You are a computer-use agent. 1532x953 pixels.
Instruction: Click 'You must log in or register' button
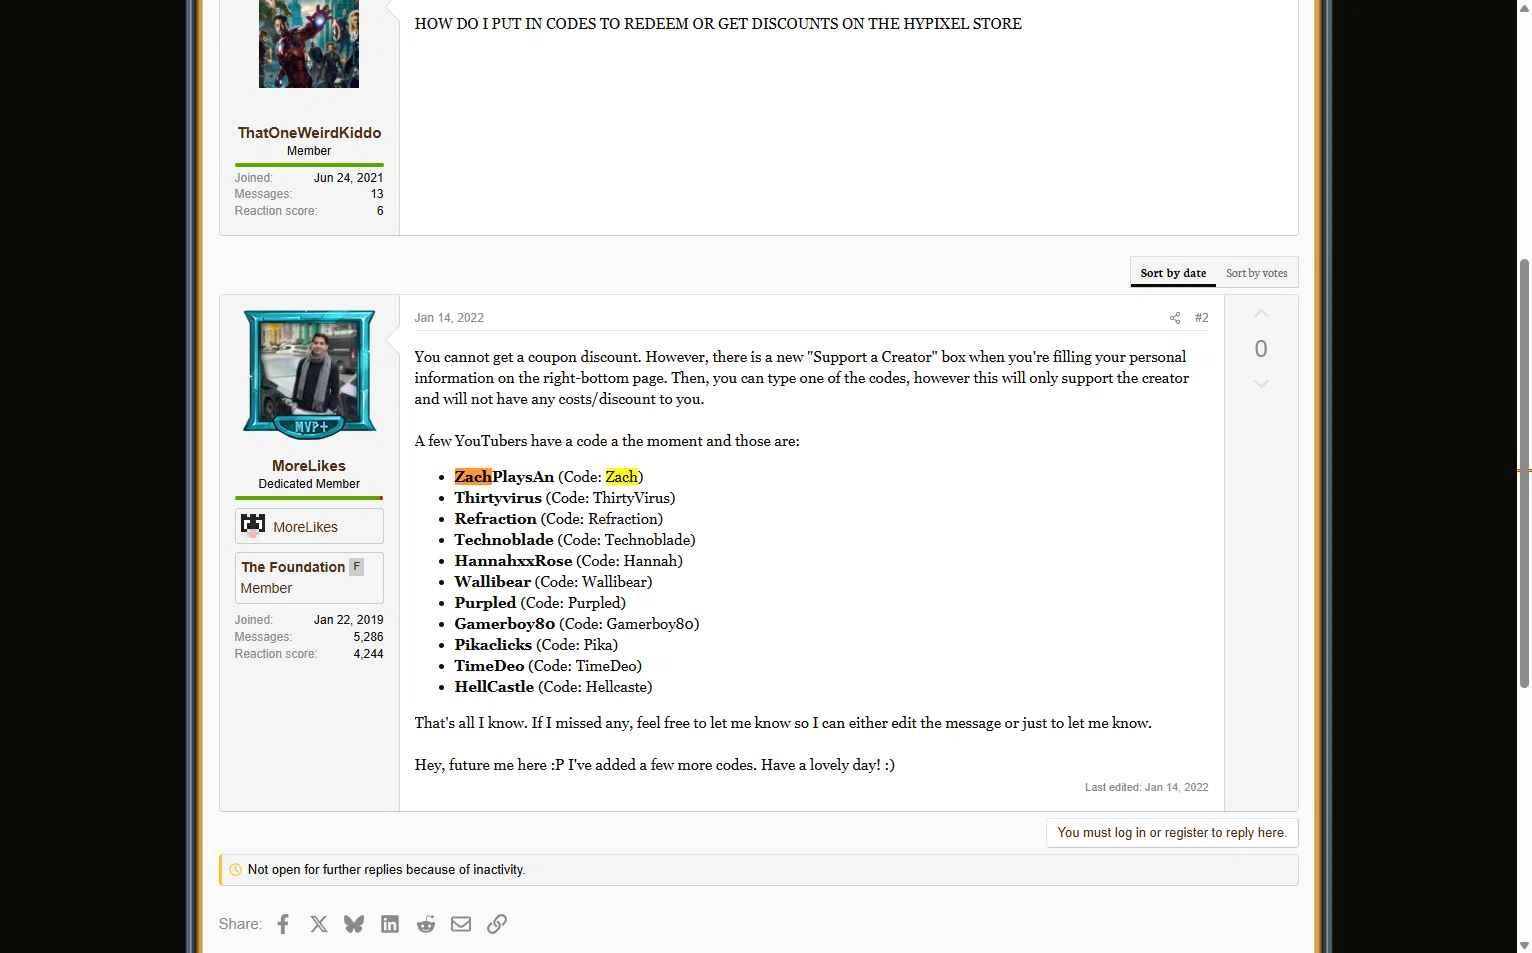tap(1172, 833)
